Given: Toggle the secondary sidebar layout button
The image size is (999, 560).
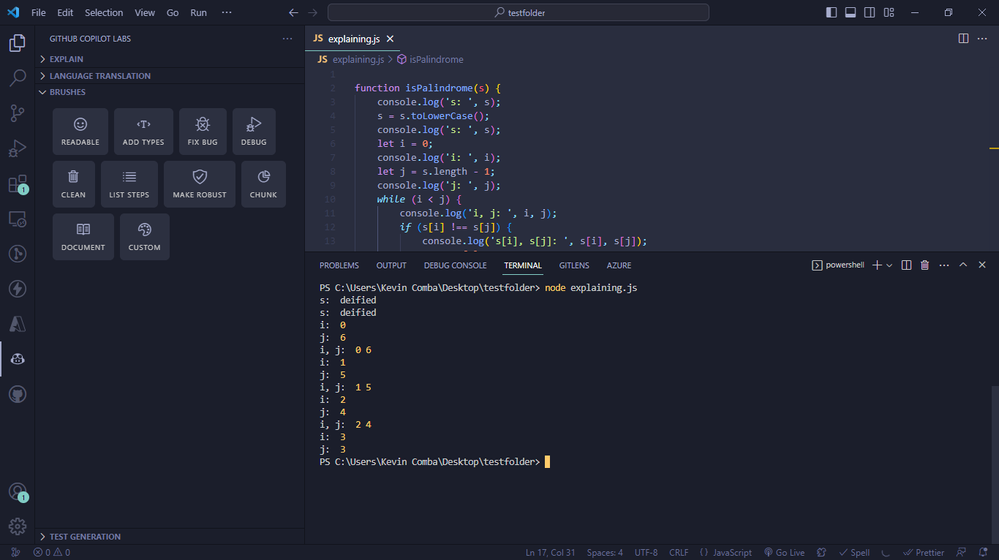Looking at the screenshot, I should coord(869,13).
